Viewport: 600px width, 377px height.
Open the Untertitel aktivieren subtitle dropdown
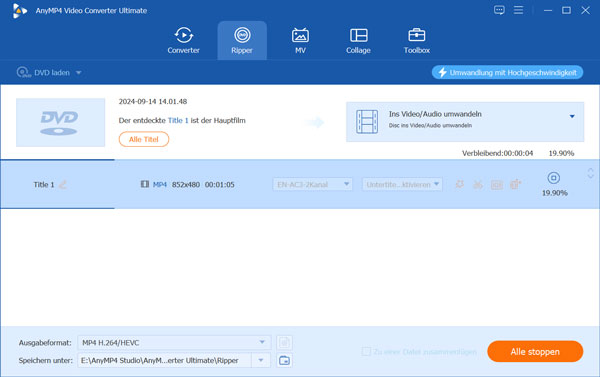click(x=402, y=184)
